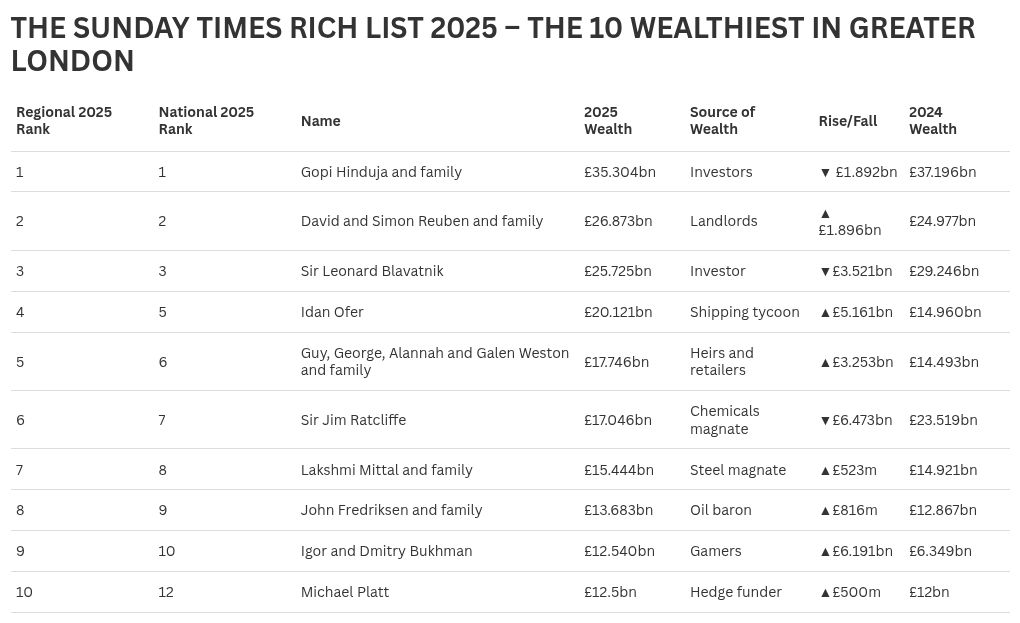This screenshot has height=623, width=1020.
Task: Click the down arrow beside £1.892bn
Action: point(825,172)
